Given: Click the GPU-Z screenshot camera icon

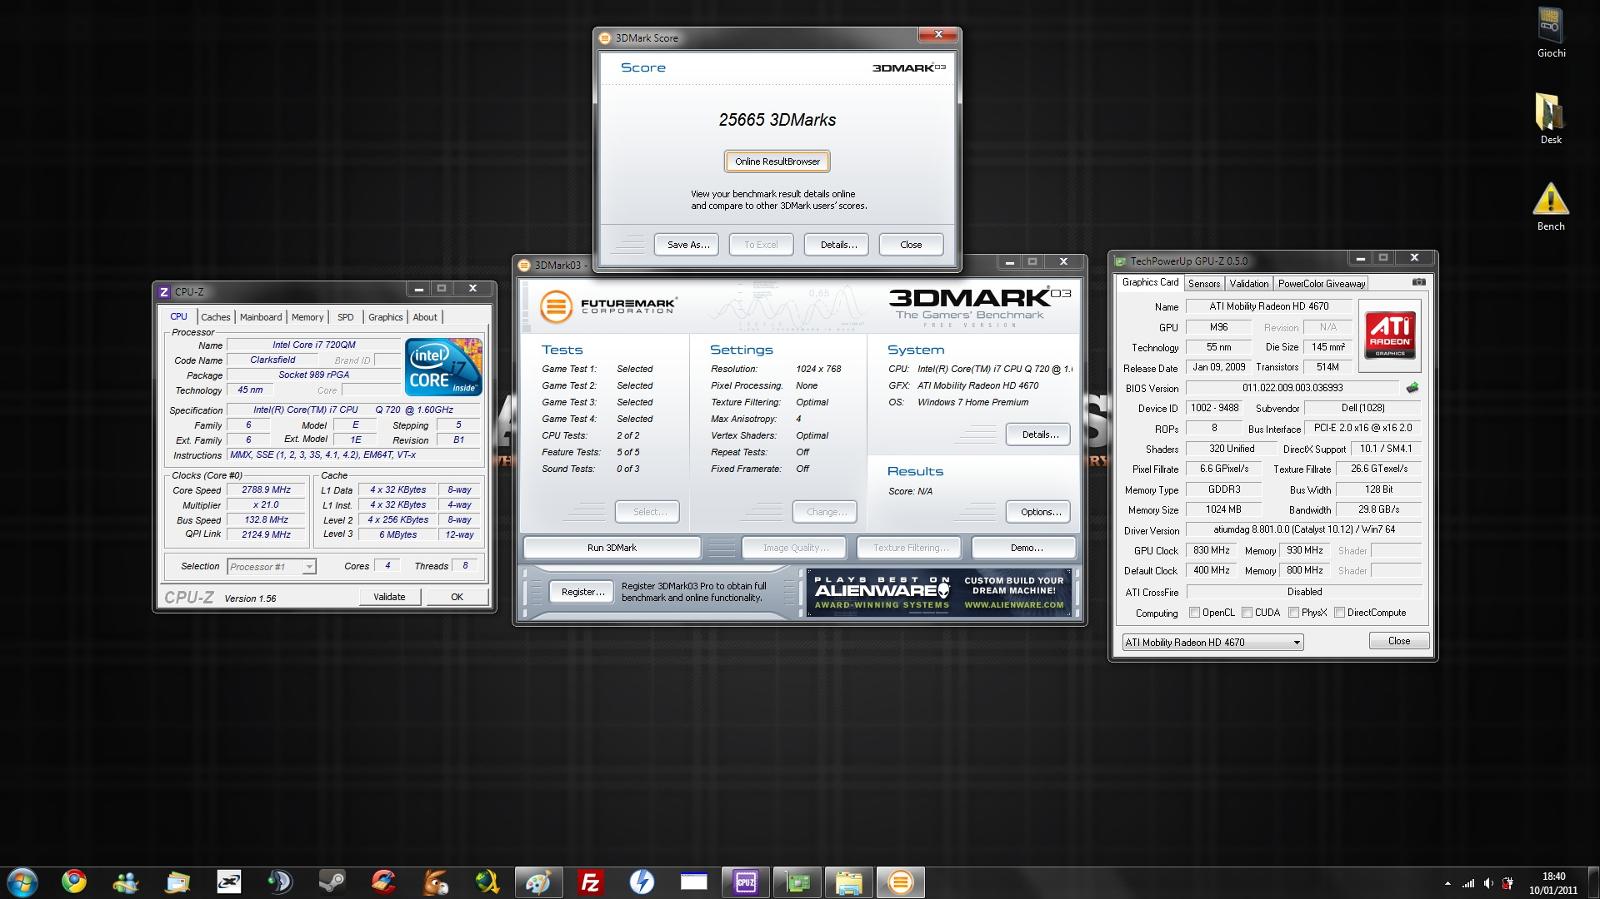Looking at the screenshot, I should pyautogui.click(x=1418, y=283).
